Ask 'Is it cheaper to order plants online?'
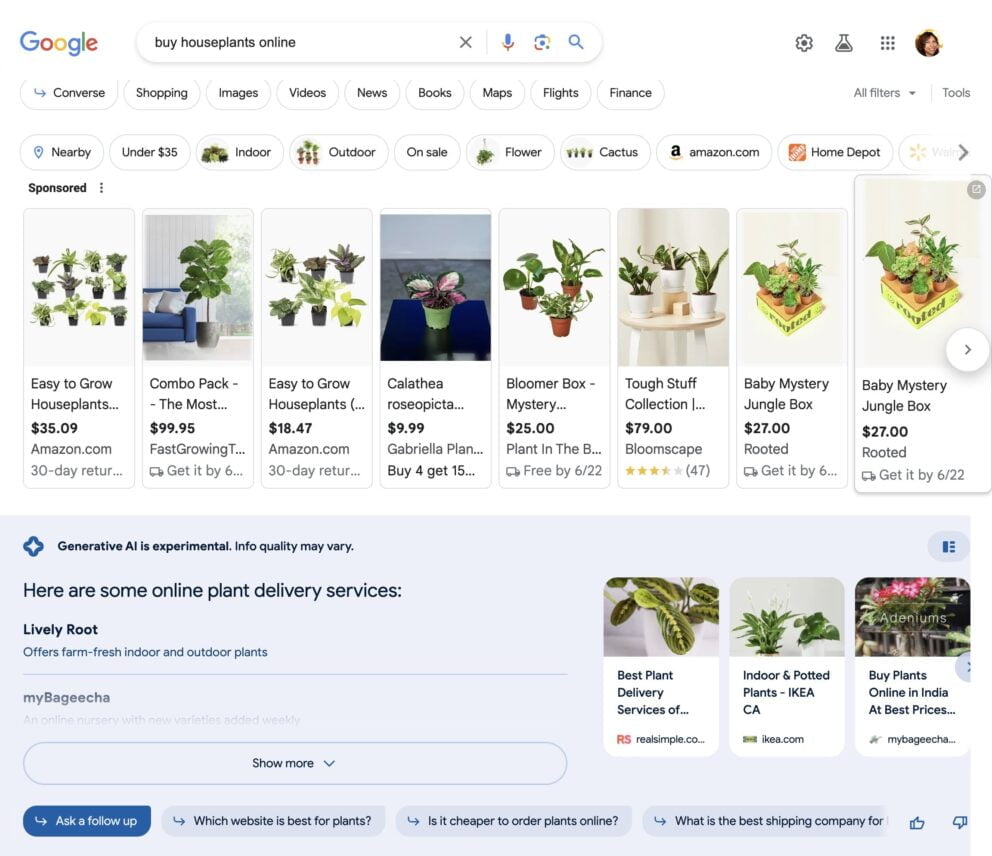The width and height of the screenshot is (992, 856). (x=514, y=821)
